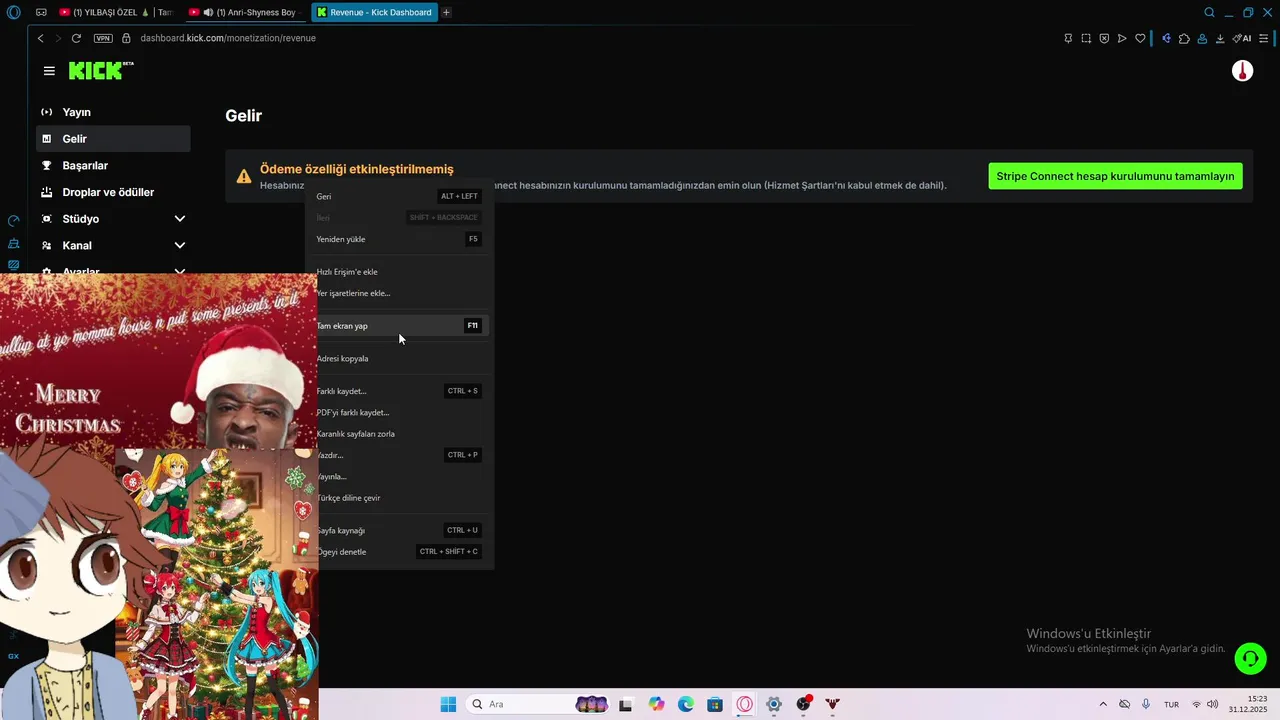1280x720 pixels.
Task: Switch to the YILBAŞI ÖZEL YouTube tab
Action: tap(115, 12)
